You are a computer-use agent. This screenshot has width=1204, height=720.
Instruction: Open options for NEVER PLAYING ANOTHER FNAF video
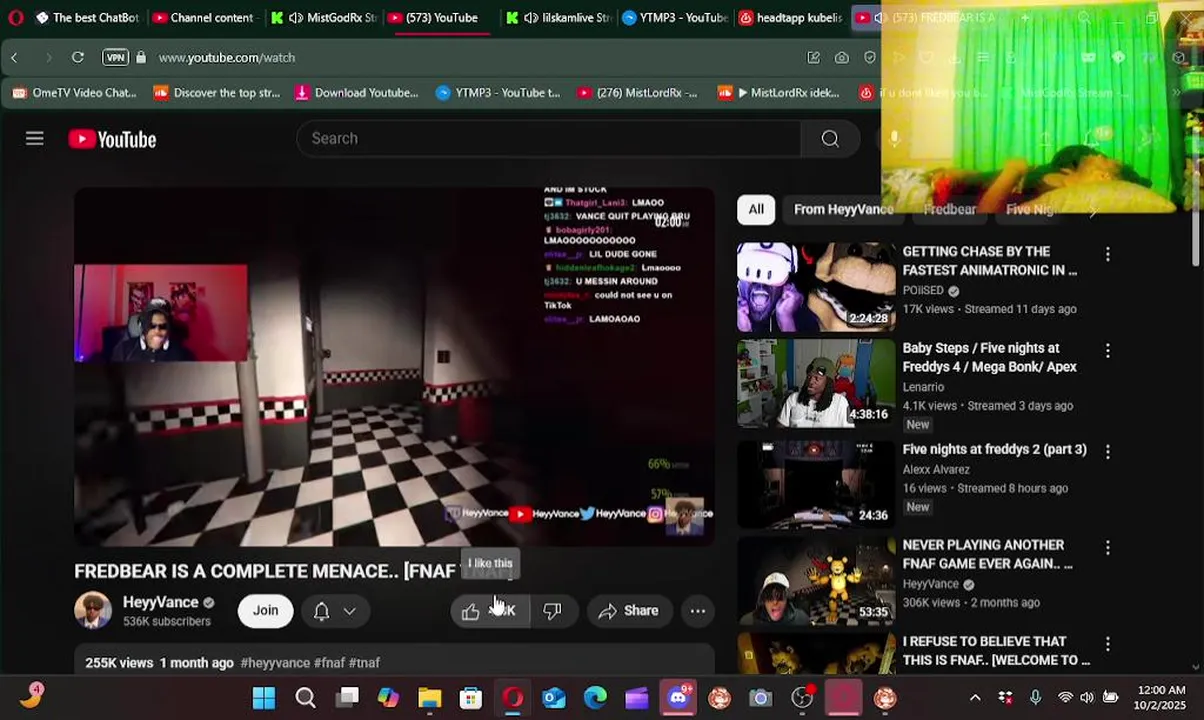tap(1107, 548)
